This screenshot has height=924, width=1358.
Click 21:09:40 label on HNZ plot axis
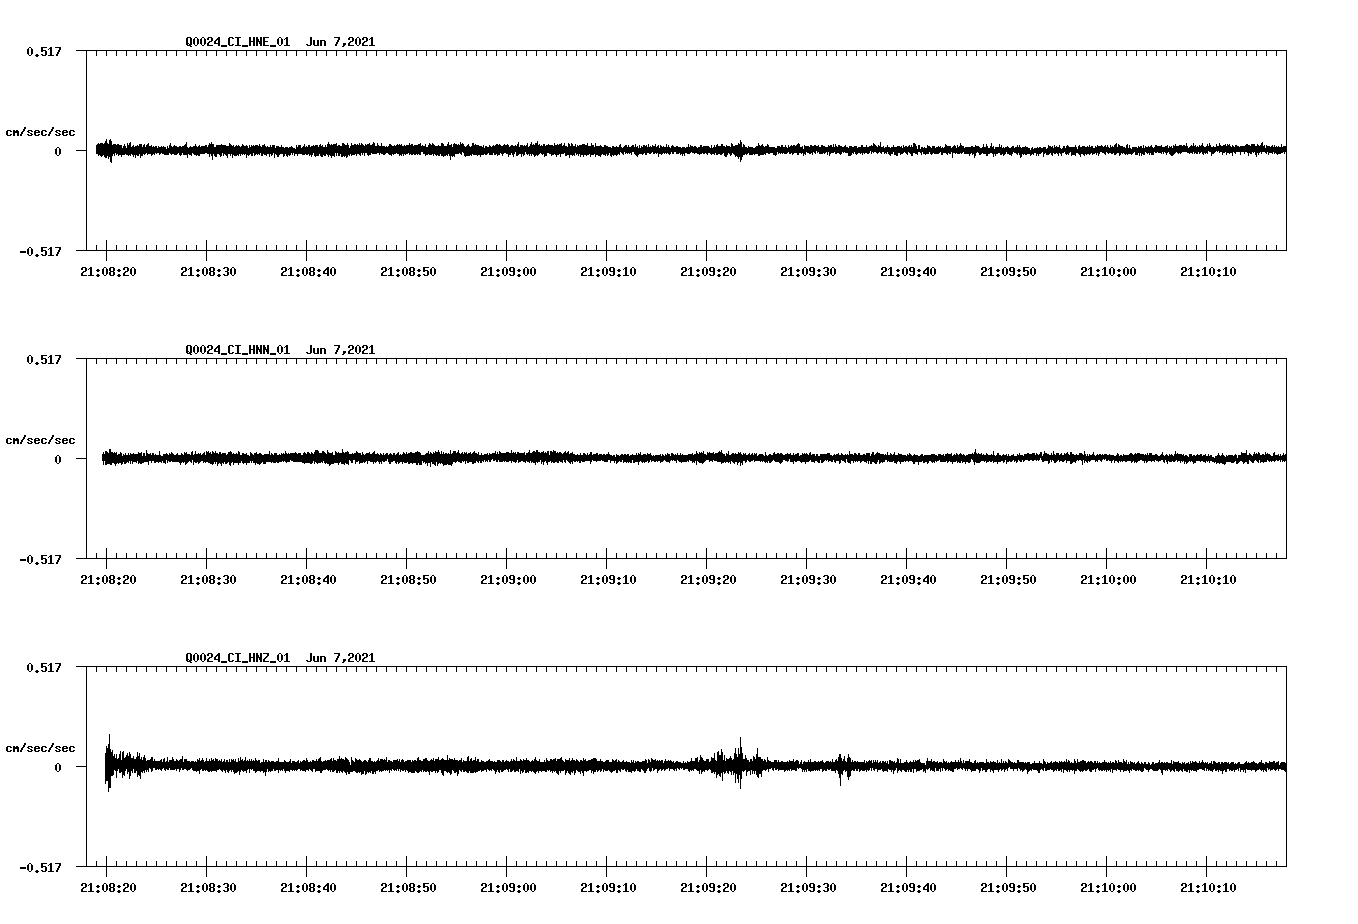pos(908,888)
